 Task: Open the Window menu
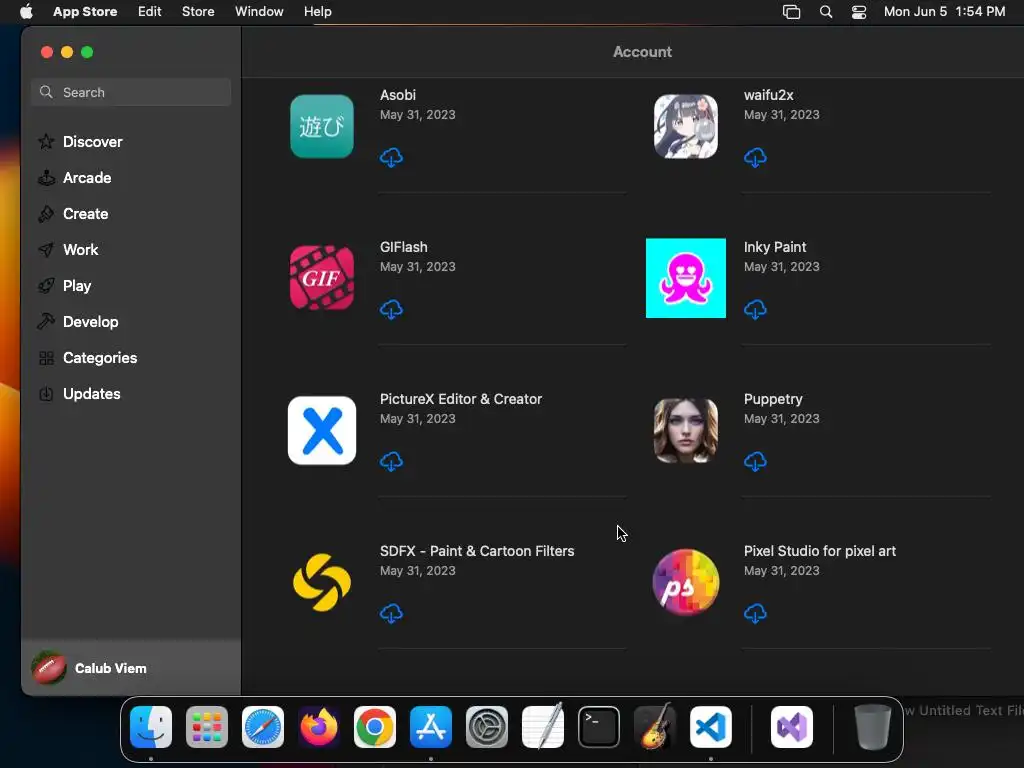click(x=259, y=11)
